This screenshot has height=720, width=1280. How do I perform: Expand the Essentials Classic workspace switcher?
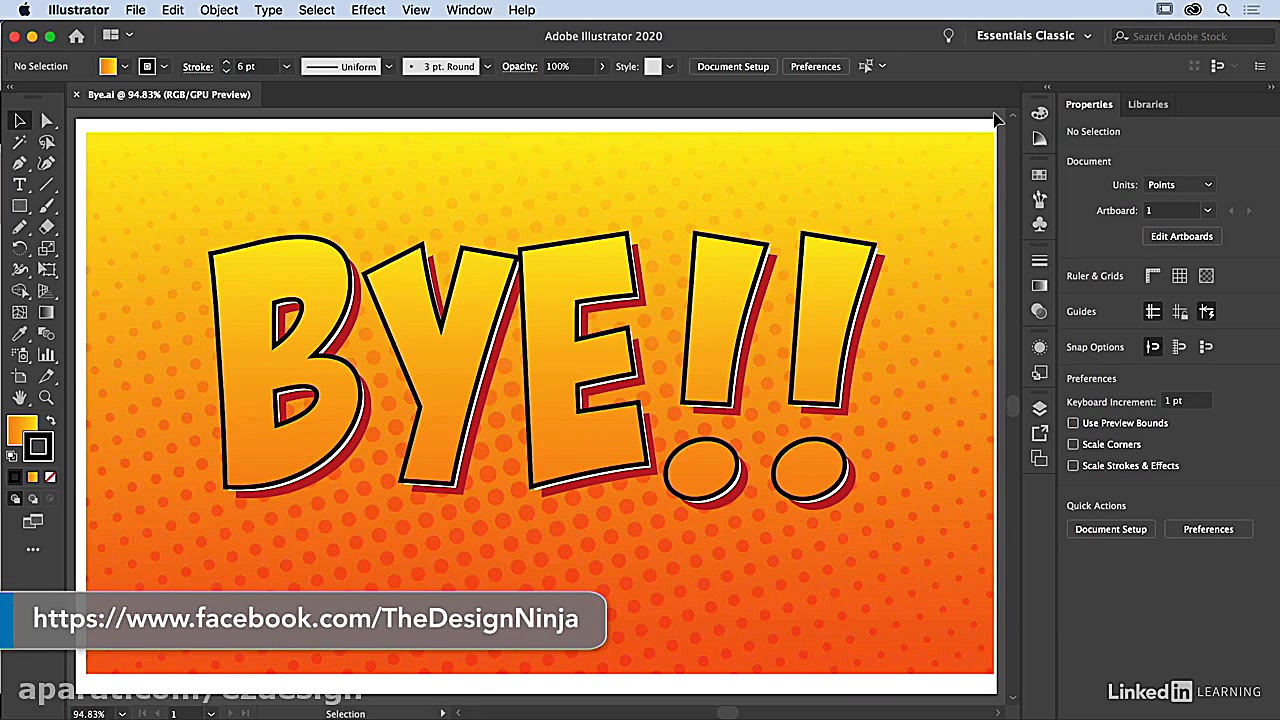click(1034, 36)
